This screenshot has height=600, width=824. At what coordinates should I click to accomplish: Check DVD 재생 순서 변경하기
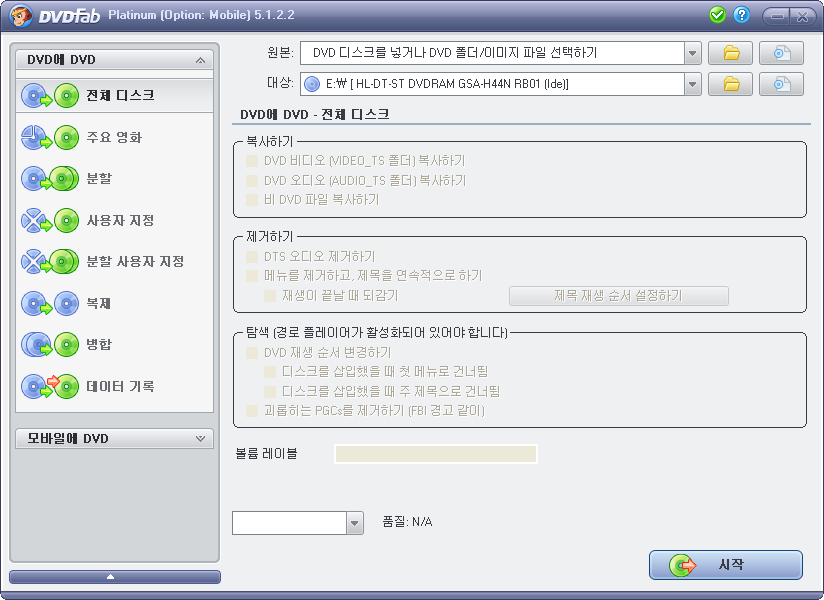pos(252,353)
